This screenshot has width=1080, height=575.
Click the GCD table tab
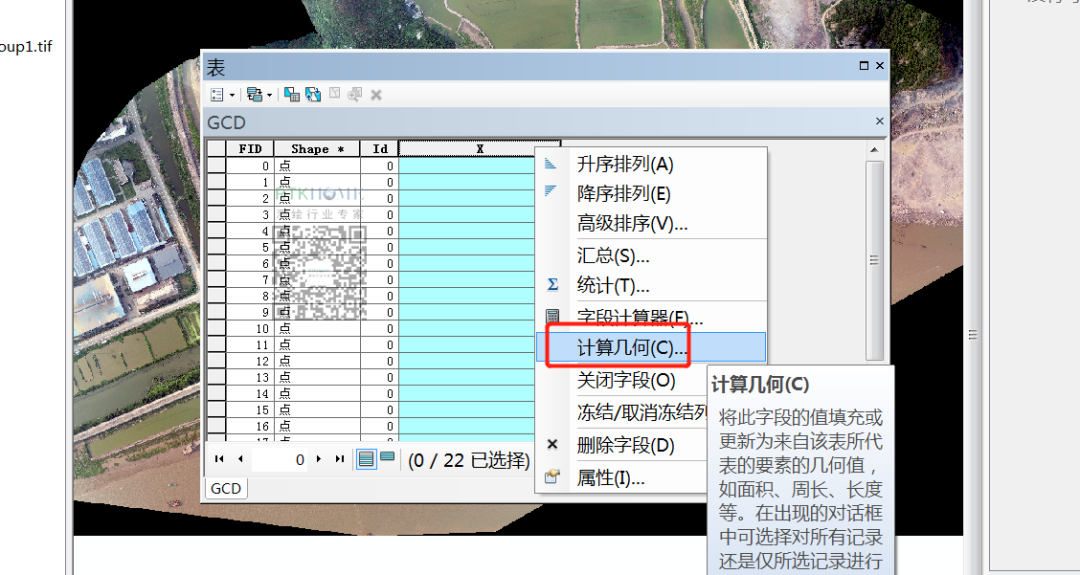226,488
